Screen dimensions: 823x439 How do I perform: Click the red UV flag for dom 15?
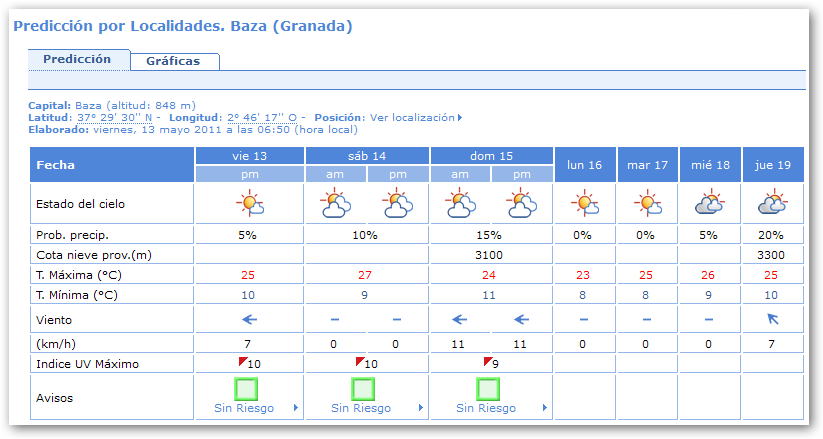(487, 360)
